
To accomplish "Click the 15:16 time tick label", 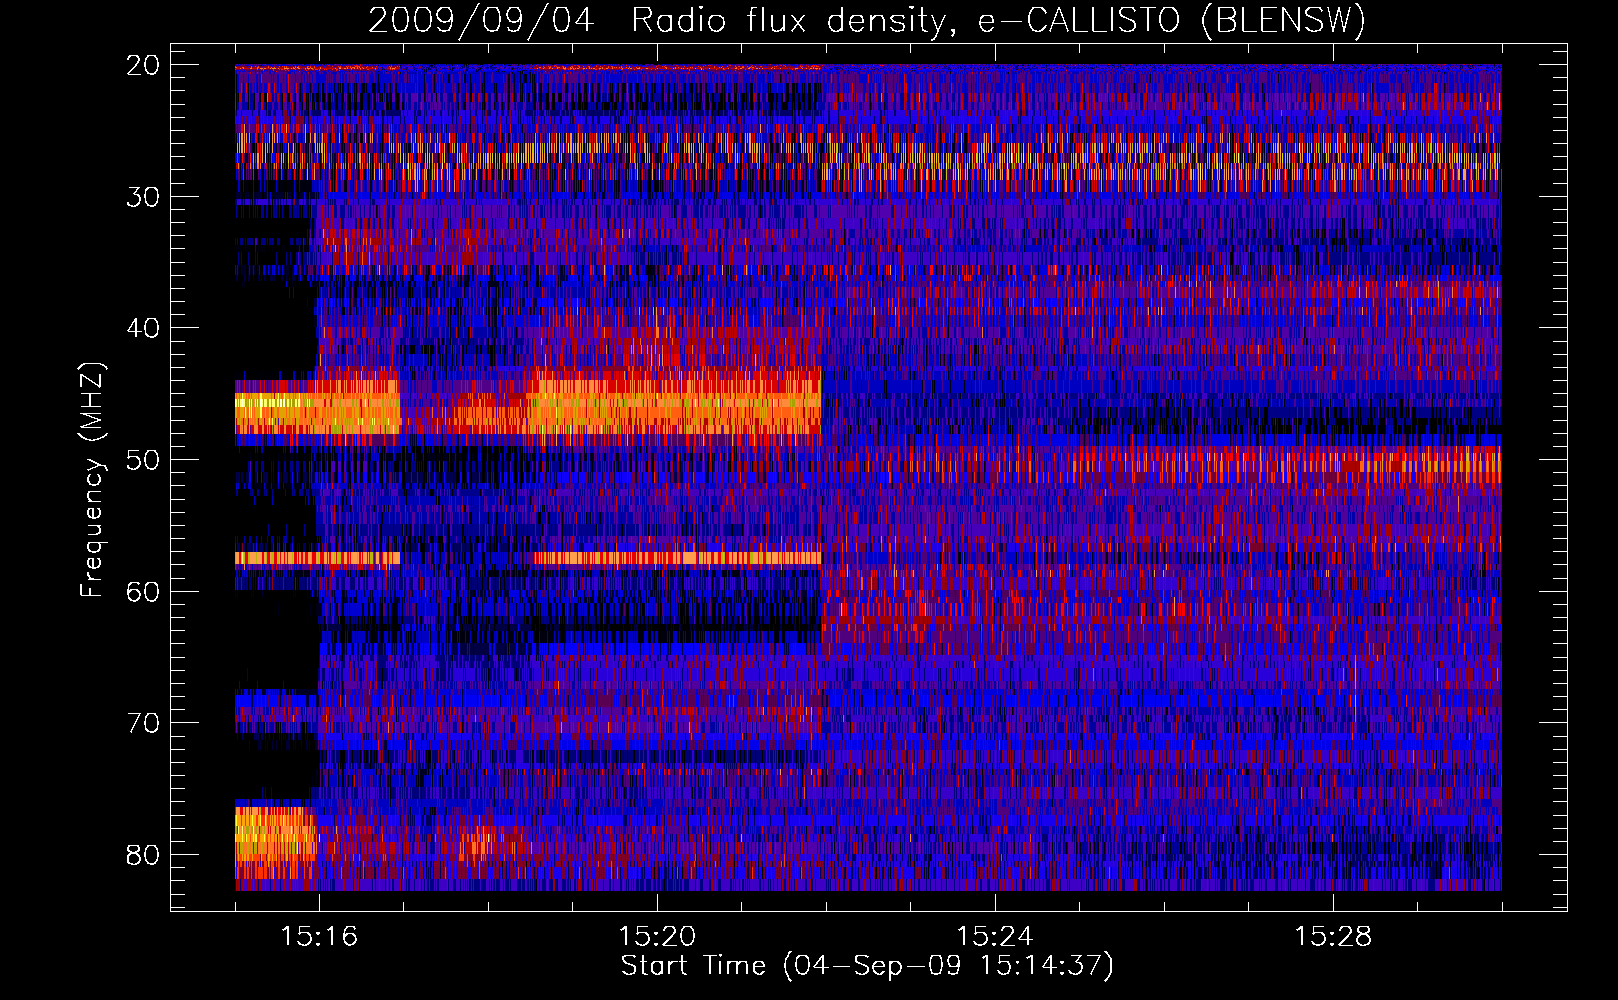I will click(x=319, y=937).
